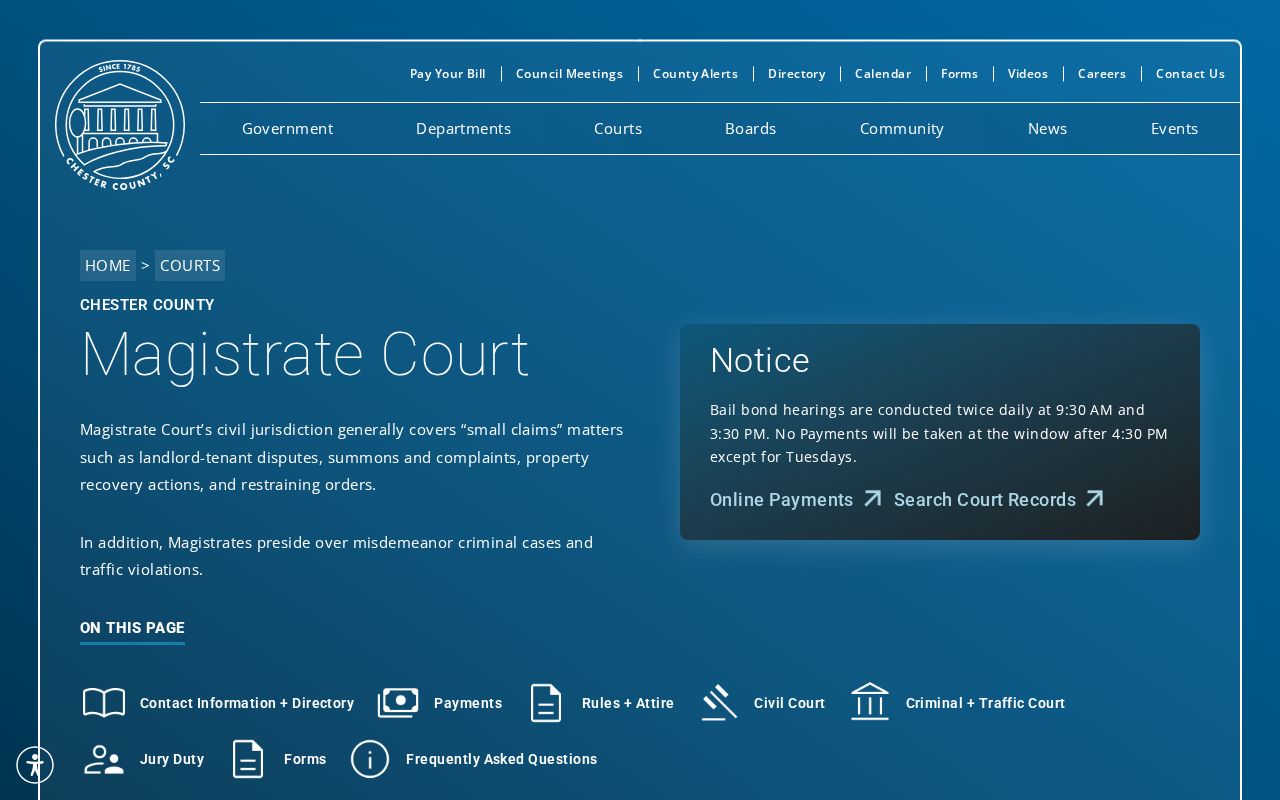Jump to Frequently Asked Questions section
This screenshot has height=800, width=1280.
click(502, 759)
